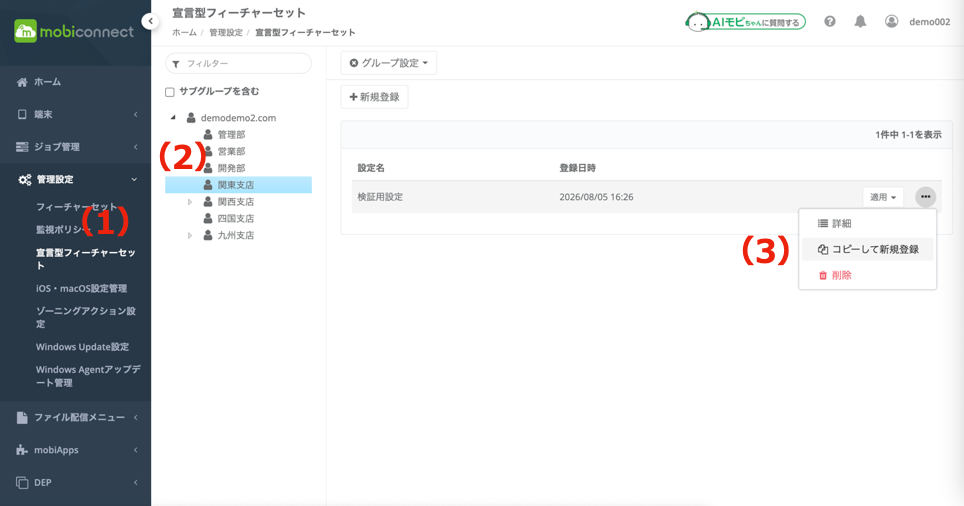Screen dimensions: 964x506
Task: Choose コピーして新規登録 from the context menu
Action: pos(867,249)
